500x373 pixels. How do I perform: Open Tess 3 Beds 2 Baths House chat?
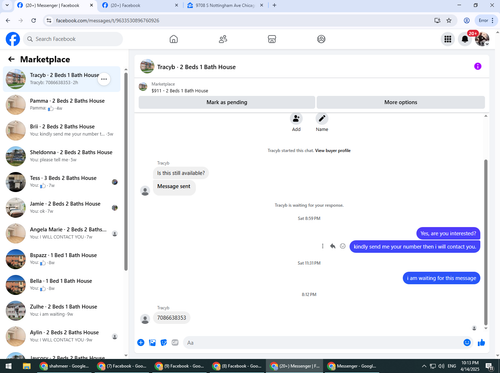tap(62, 182)
